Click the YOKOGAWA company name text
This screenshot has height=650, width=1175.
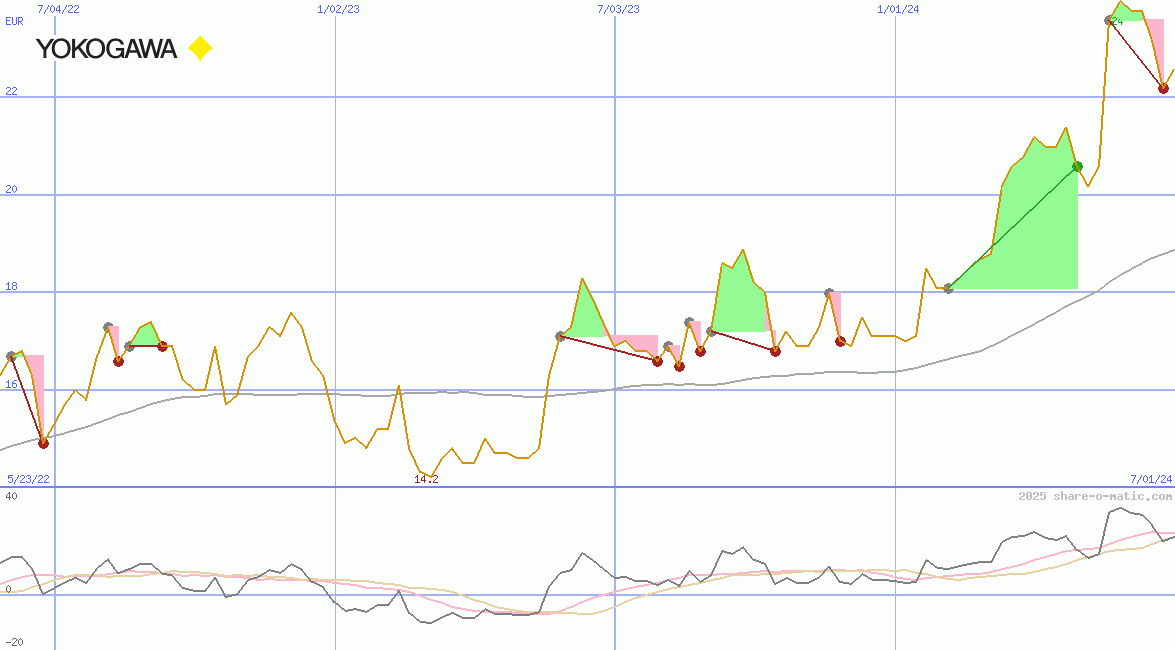coord(106,49)
